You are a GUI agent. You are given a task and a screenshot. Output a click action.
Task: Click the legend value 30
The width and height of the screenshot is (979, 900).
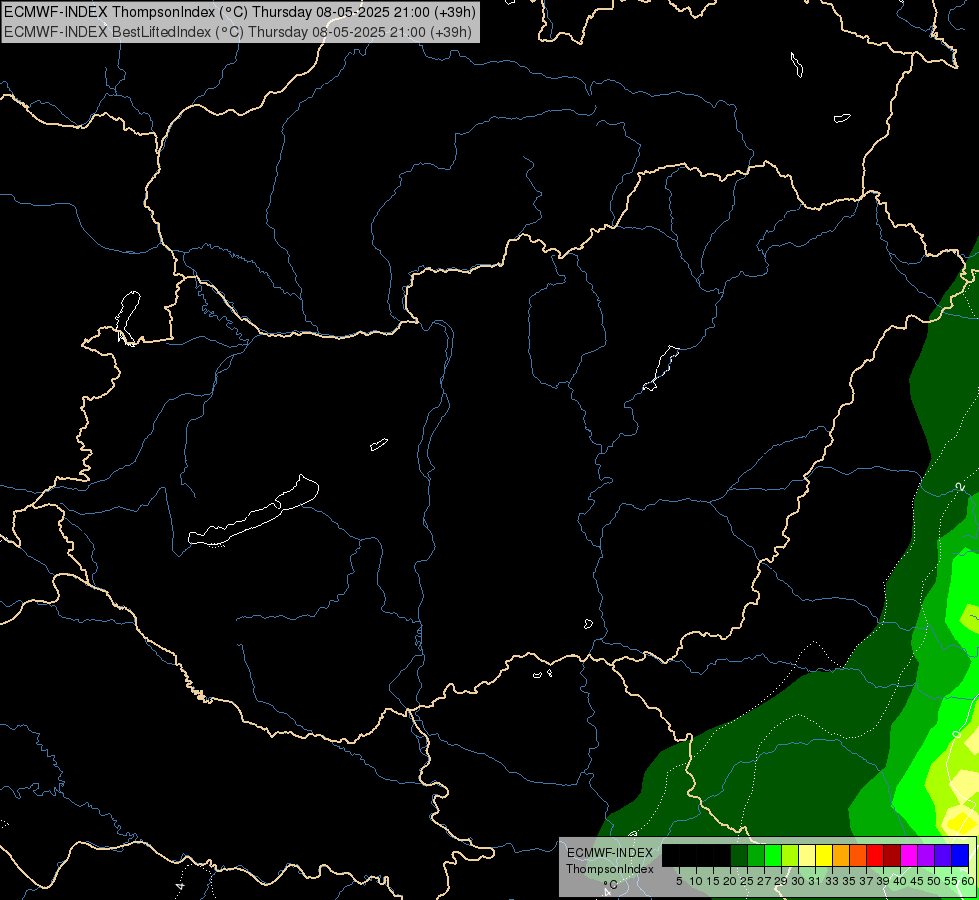pyautogui.click(x=798, y=881)
